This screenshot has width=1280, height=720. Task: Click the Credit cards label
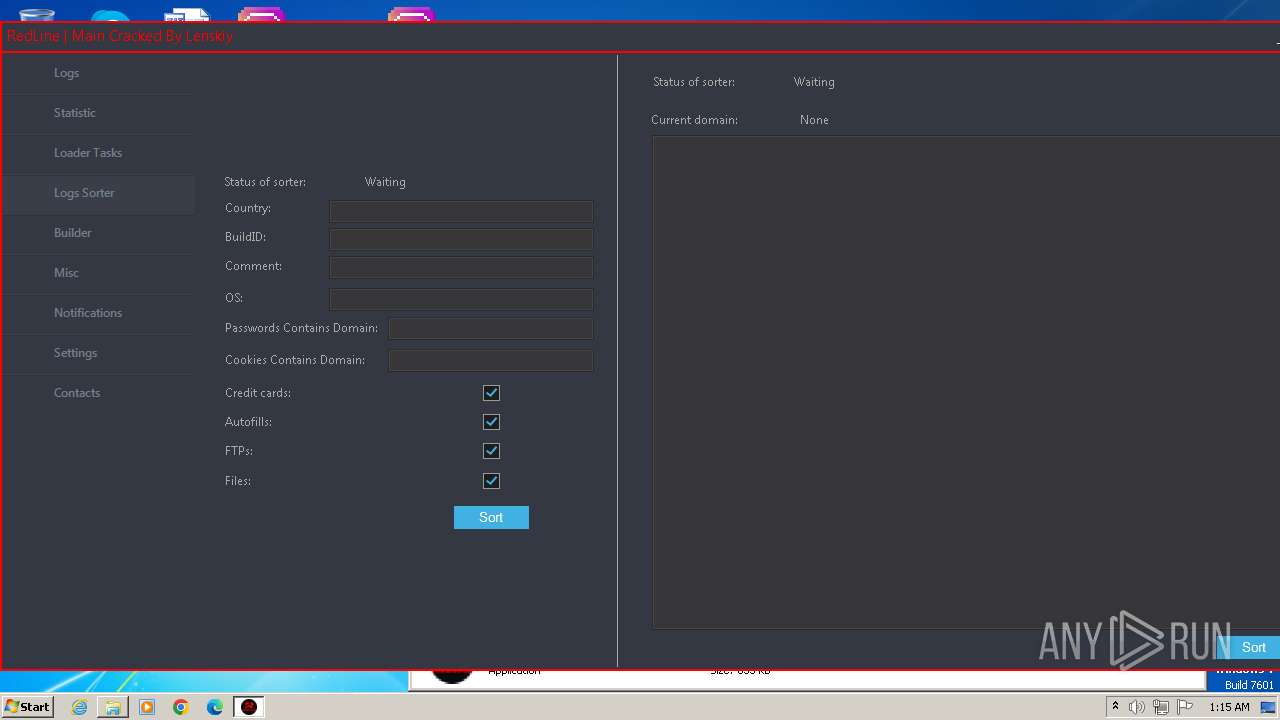pyautogui.click(x=258, y=393)
